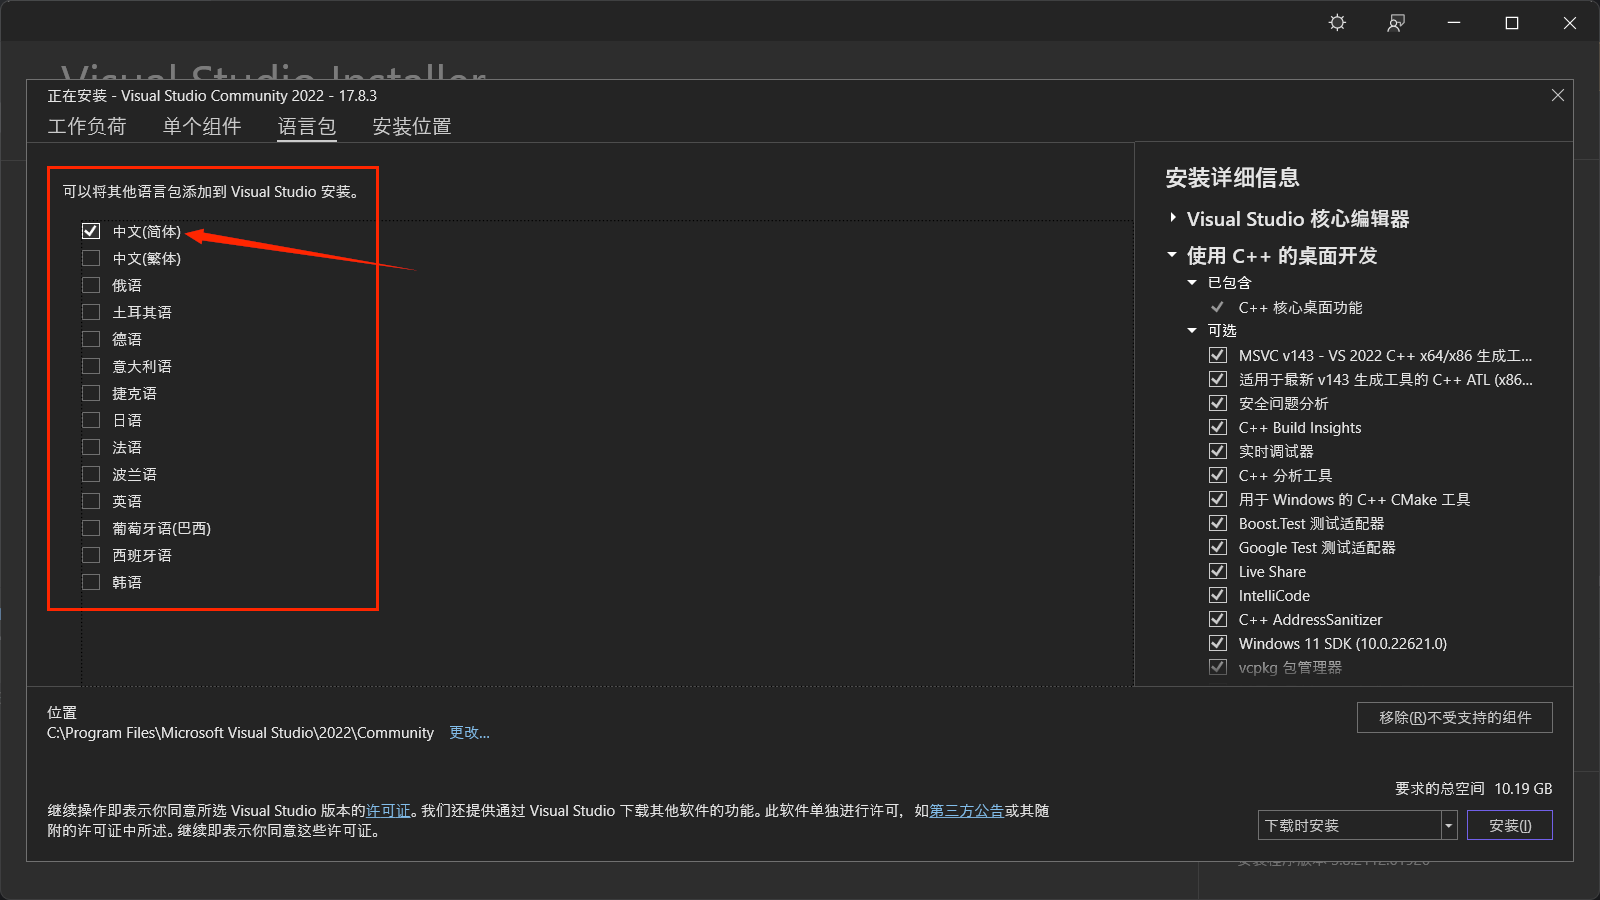Click 移除不受支持的组件 button
The image size is (1600, 900).
pos(1454,718)
